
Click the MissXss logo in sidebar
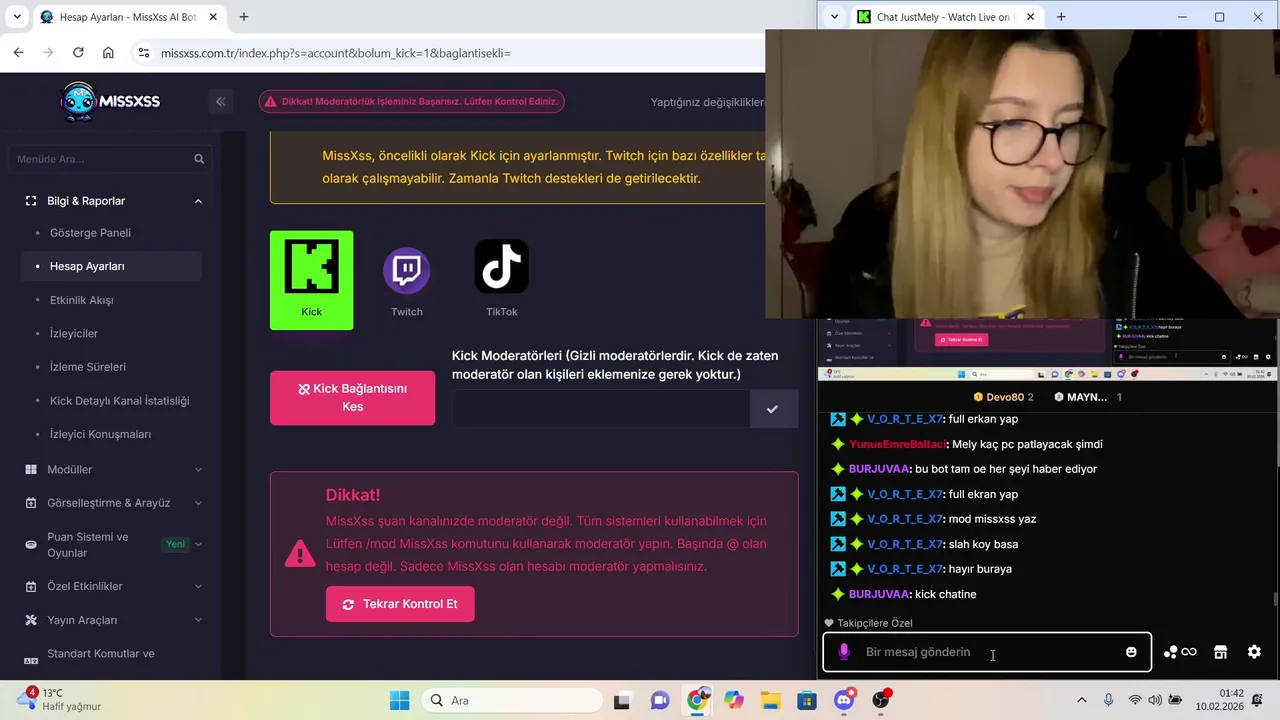(110, 101)
